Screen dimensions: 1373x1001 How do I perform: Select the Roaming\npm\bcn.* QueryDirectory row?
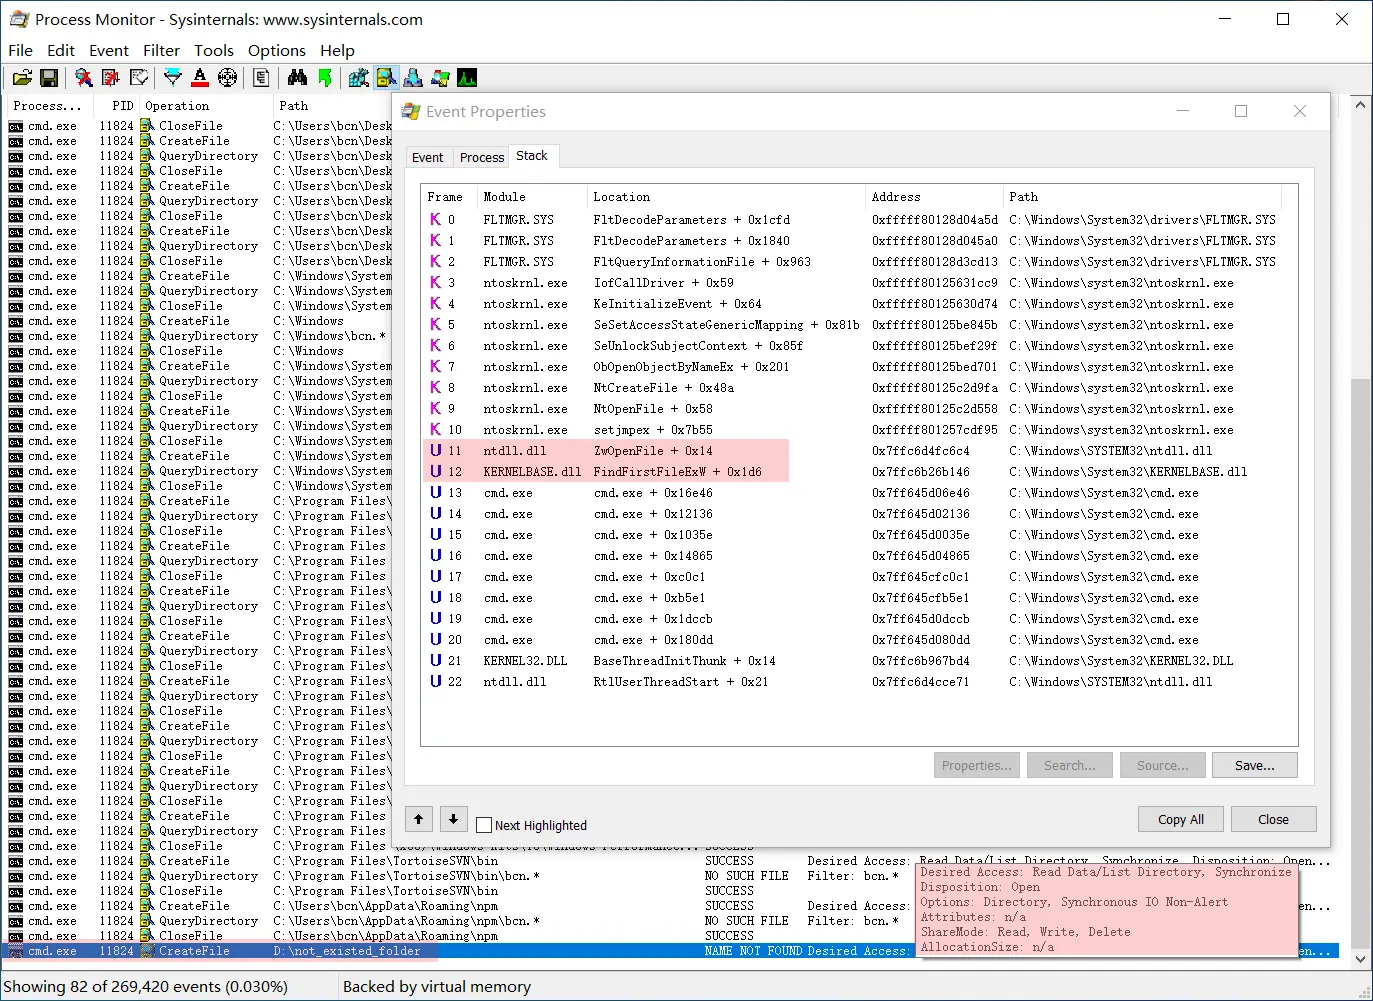[x=670, y=921]
